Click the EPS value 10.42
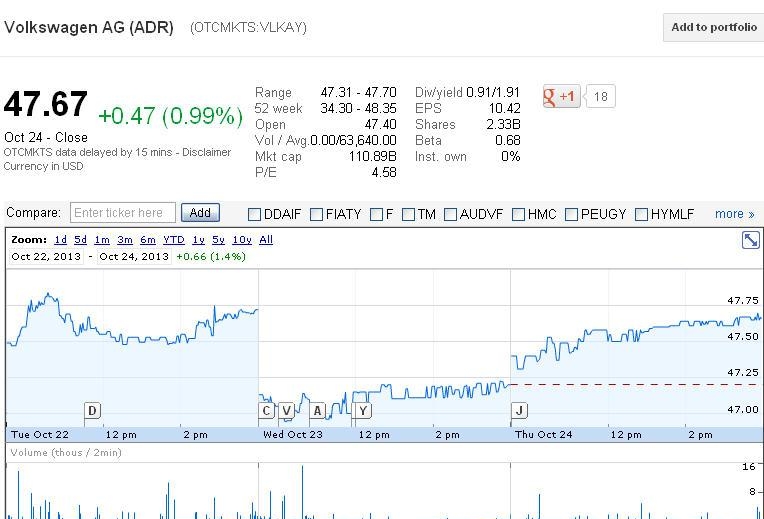The image size is (764, 519). click(505, 108)
